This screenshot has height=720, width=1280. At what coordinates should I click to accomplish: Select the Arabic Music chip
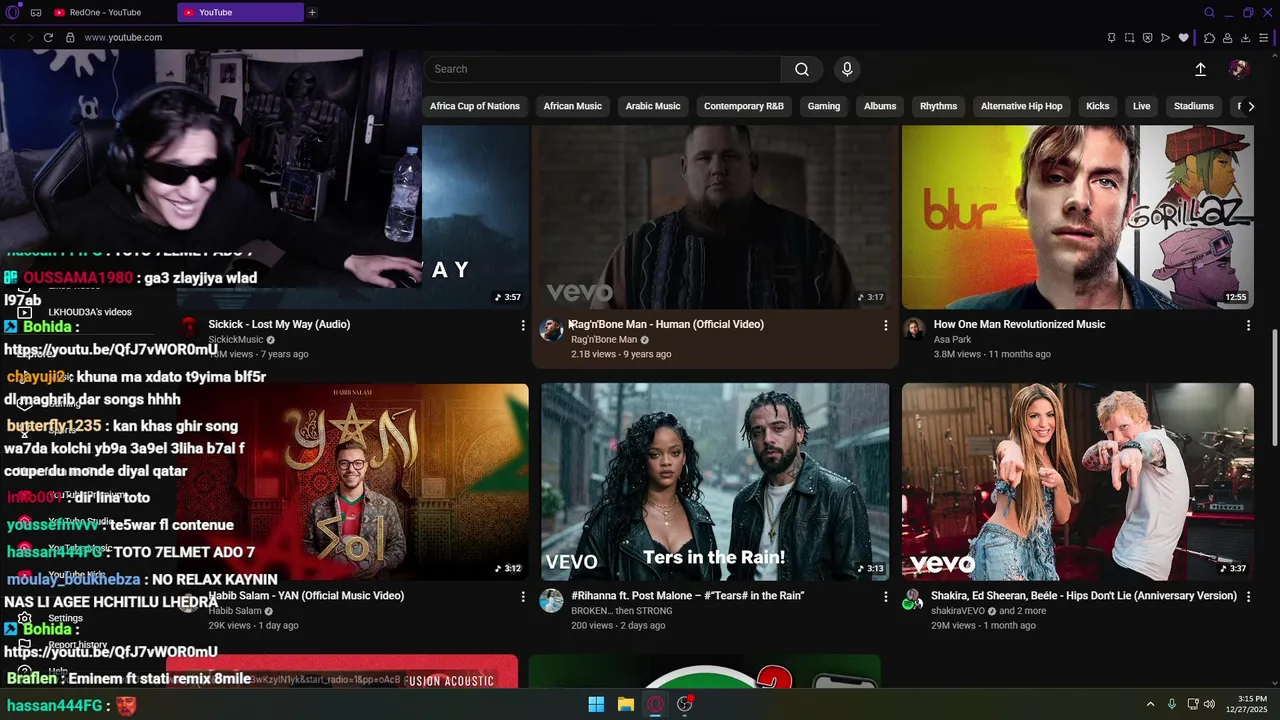pyautogui.click(x=653, y=106)
